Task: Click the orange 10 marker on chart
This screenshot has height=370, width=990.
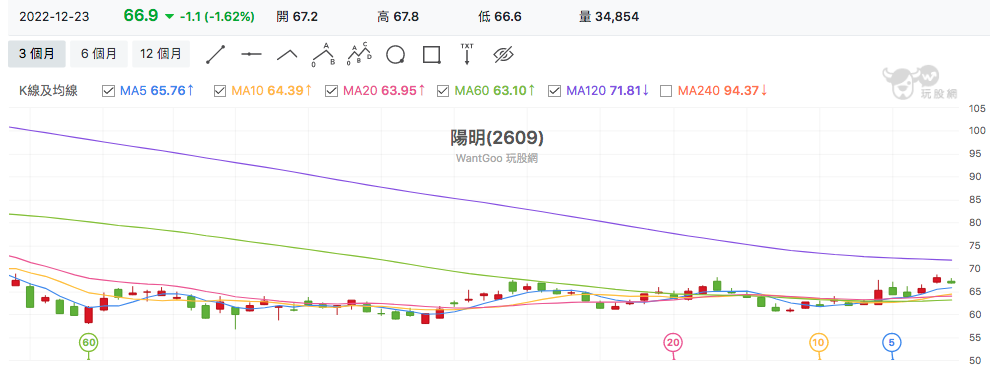Action: [819, 343]
